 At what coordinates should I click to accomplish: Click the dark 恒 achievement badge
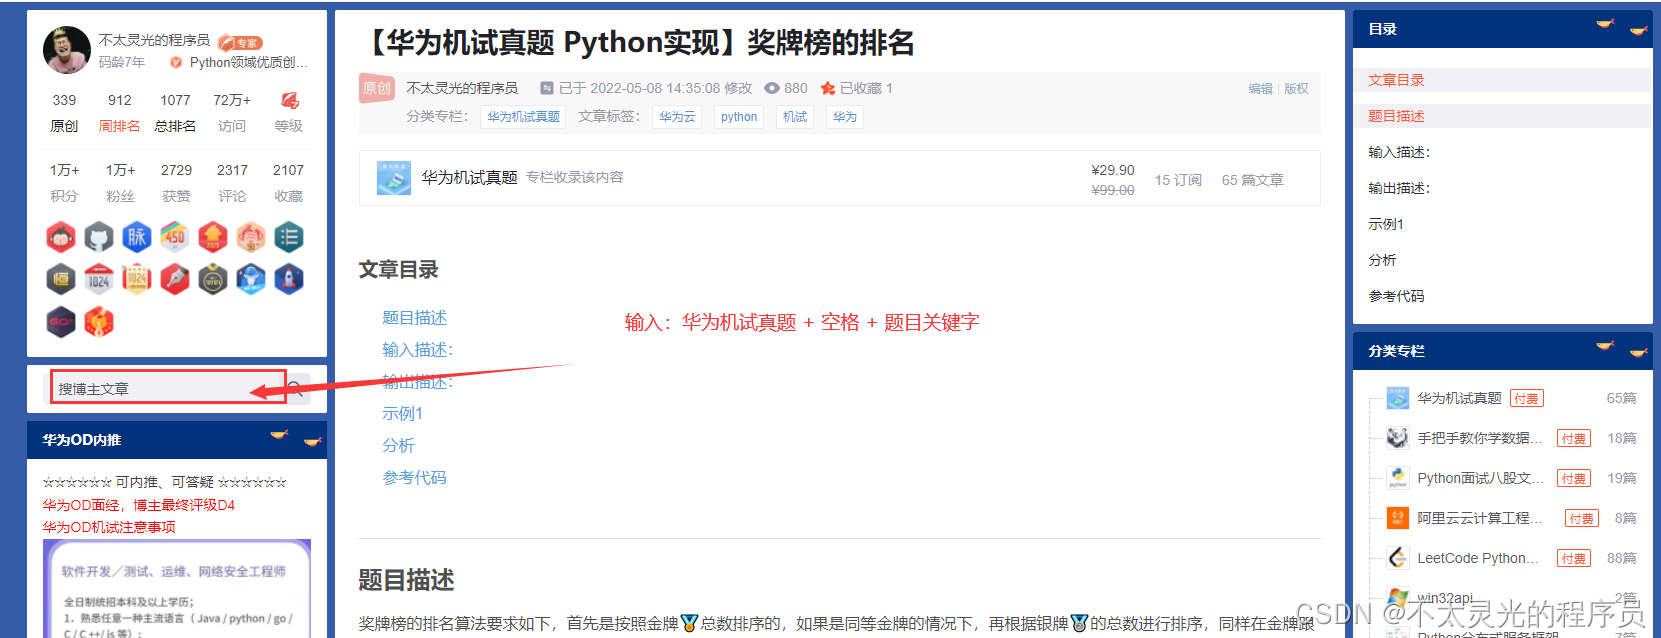click(x=61, y=279)
